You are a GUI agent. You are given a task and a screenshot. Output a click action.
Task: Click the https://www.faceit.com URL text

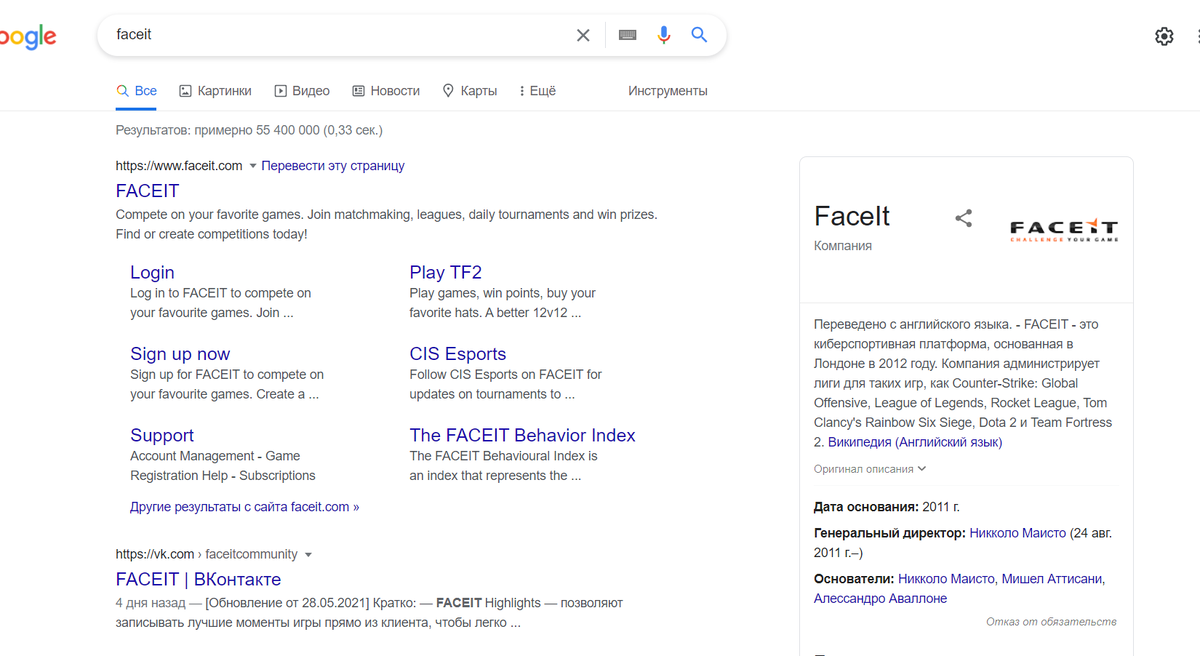(x=179, y=166)
